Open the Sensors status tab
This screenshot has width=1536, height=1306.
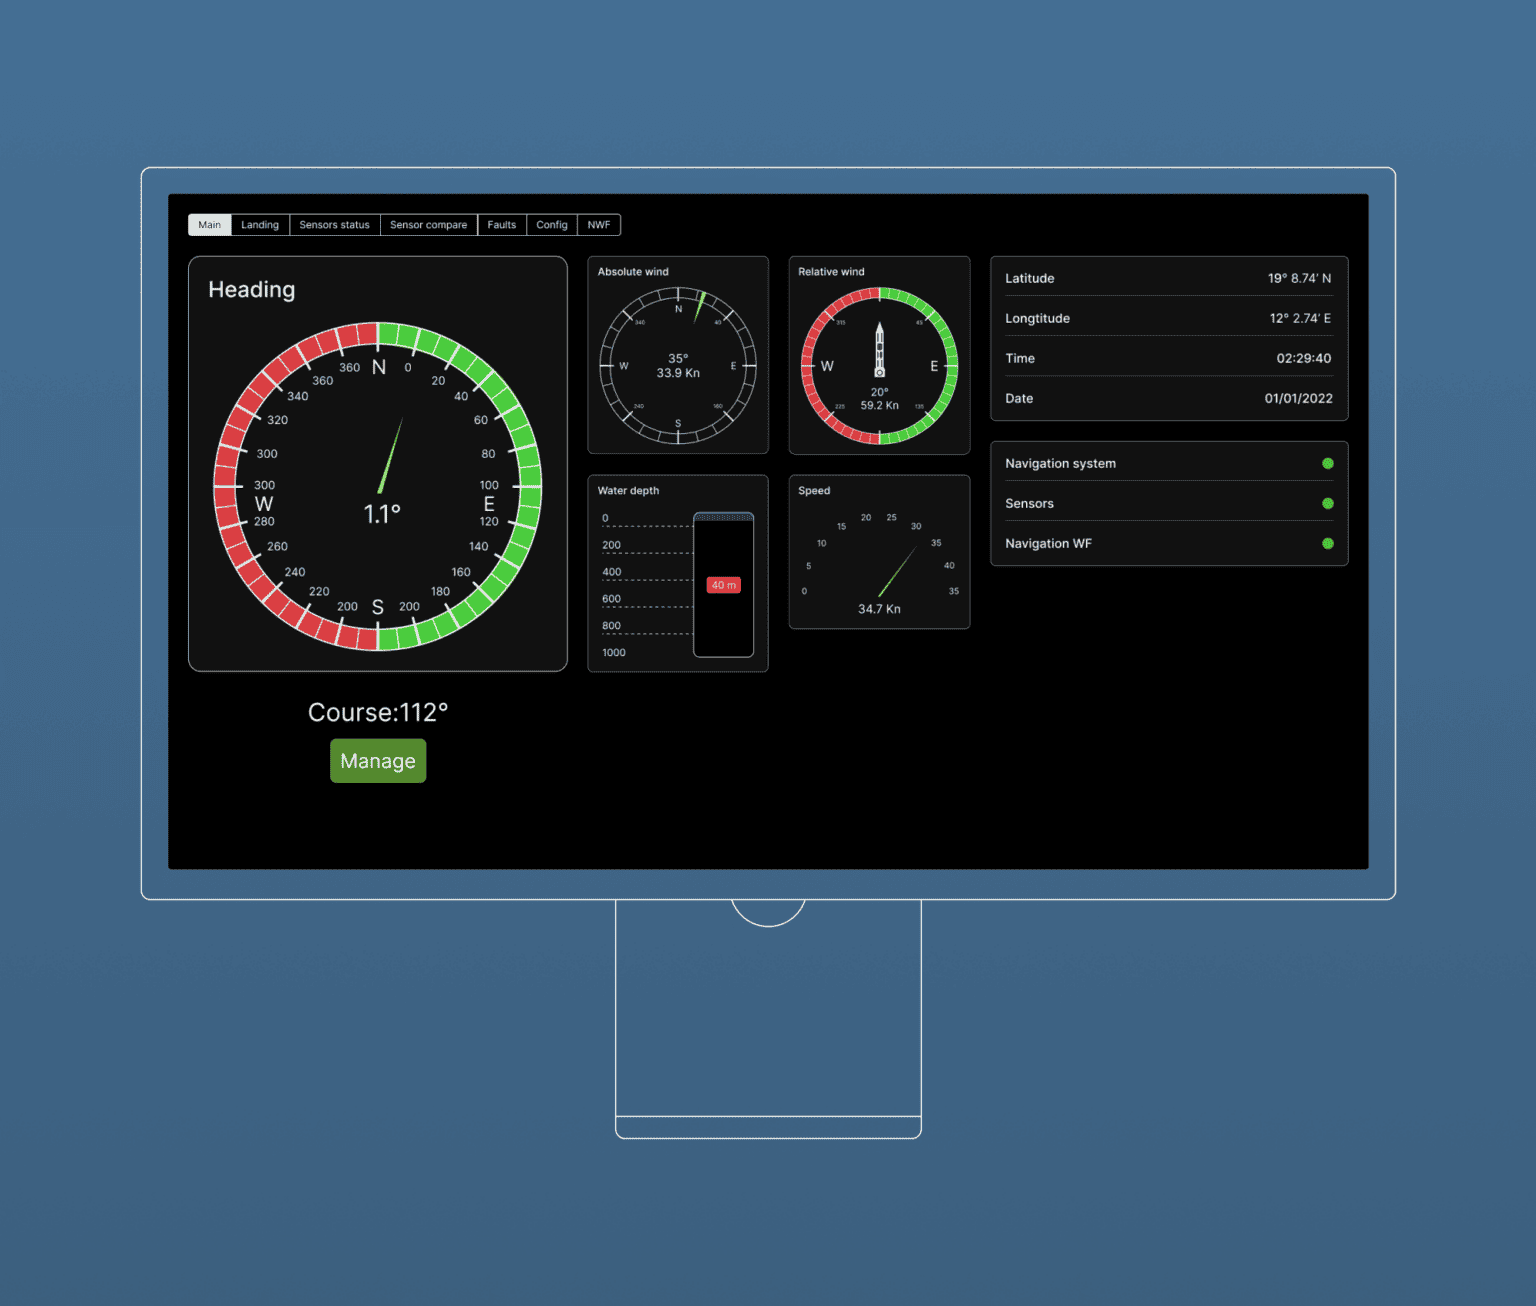point(334,225)
